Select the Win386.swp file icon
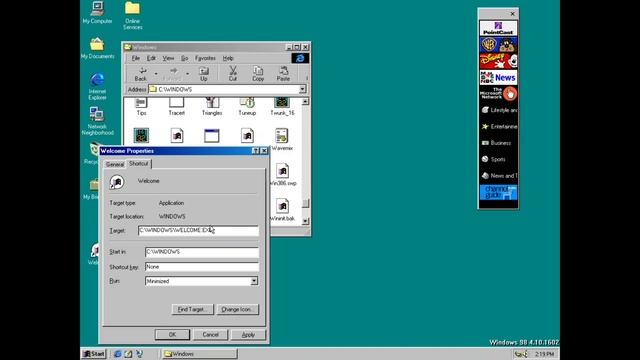This screenshot has width=640, height=360. point(282,175)
